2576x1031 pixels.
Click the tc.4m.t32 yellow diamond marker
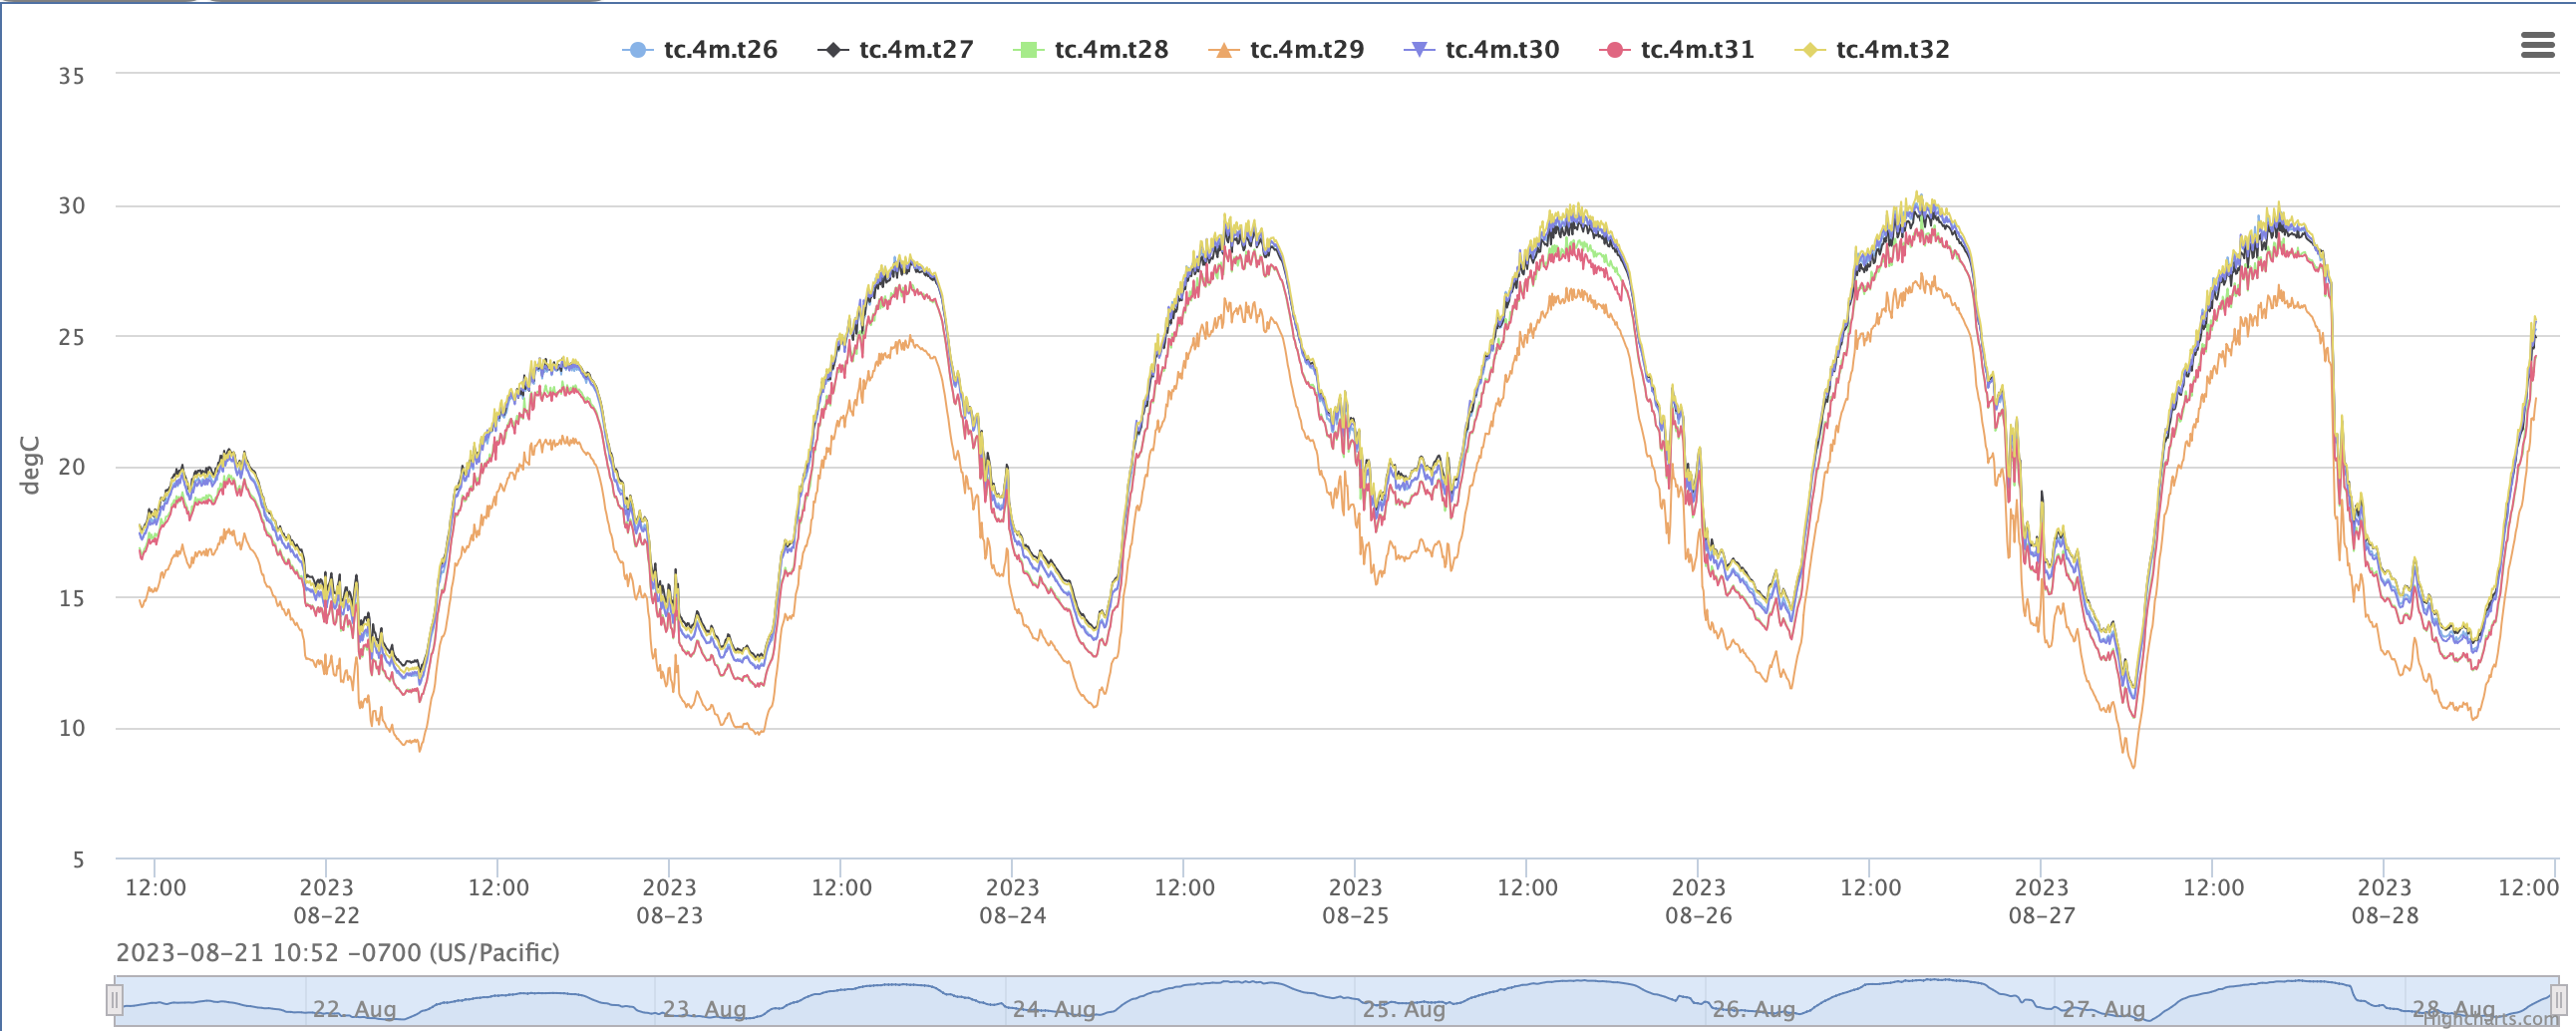[1809, 50]
